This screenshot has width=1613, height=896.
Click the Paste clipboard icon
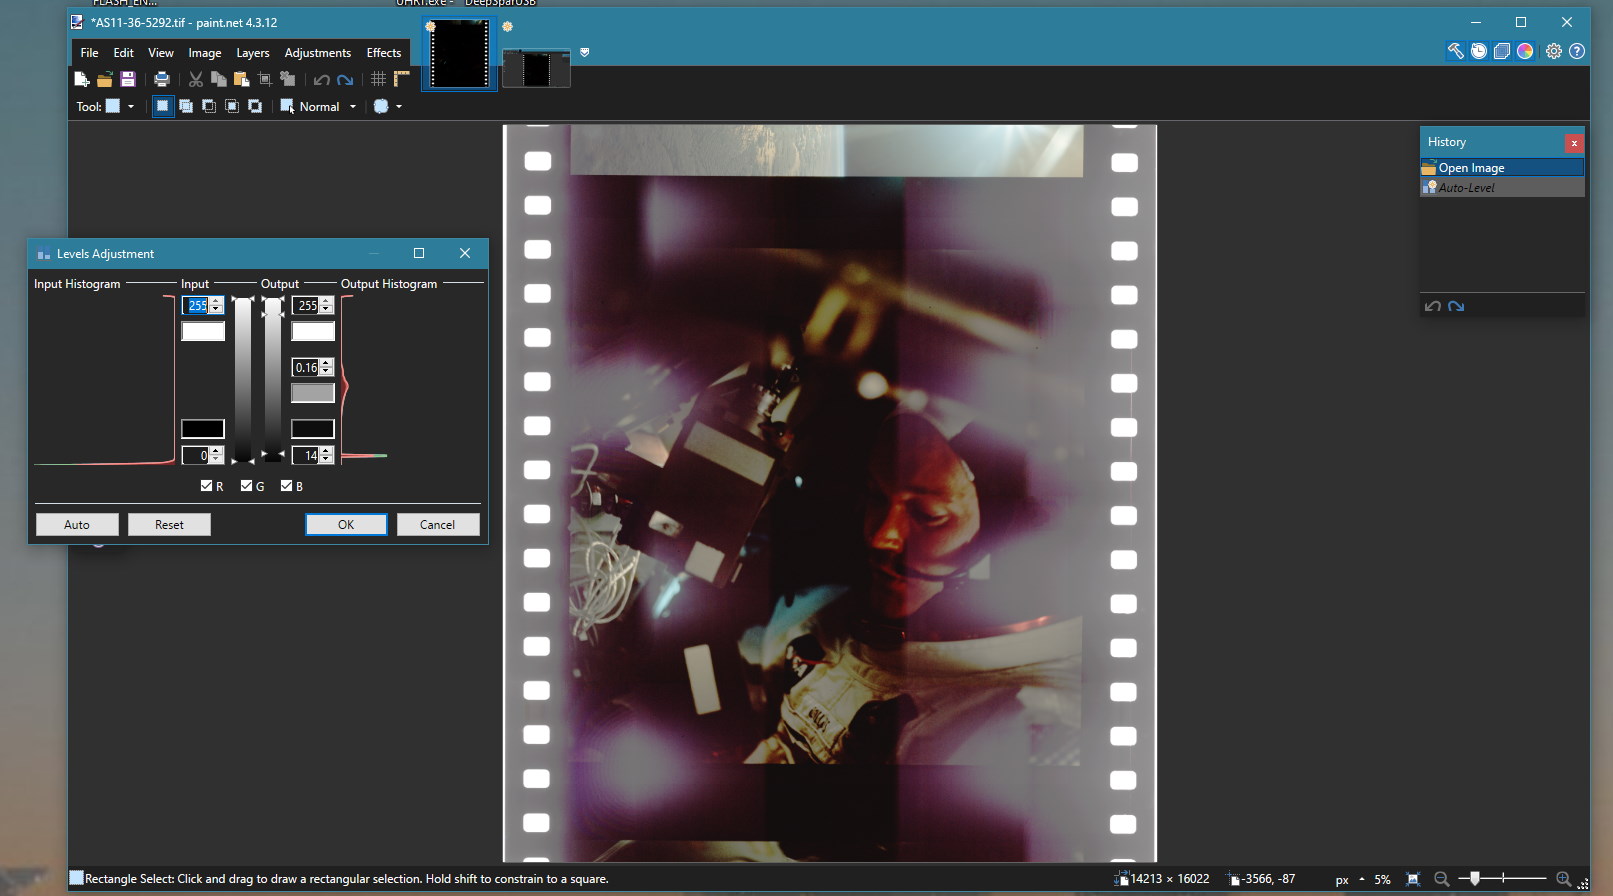pyautogui.click(x=241, y=79)
